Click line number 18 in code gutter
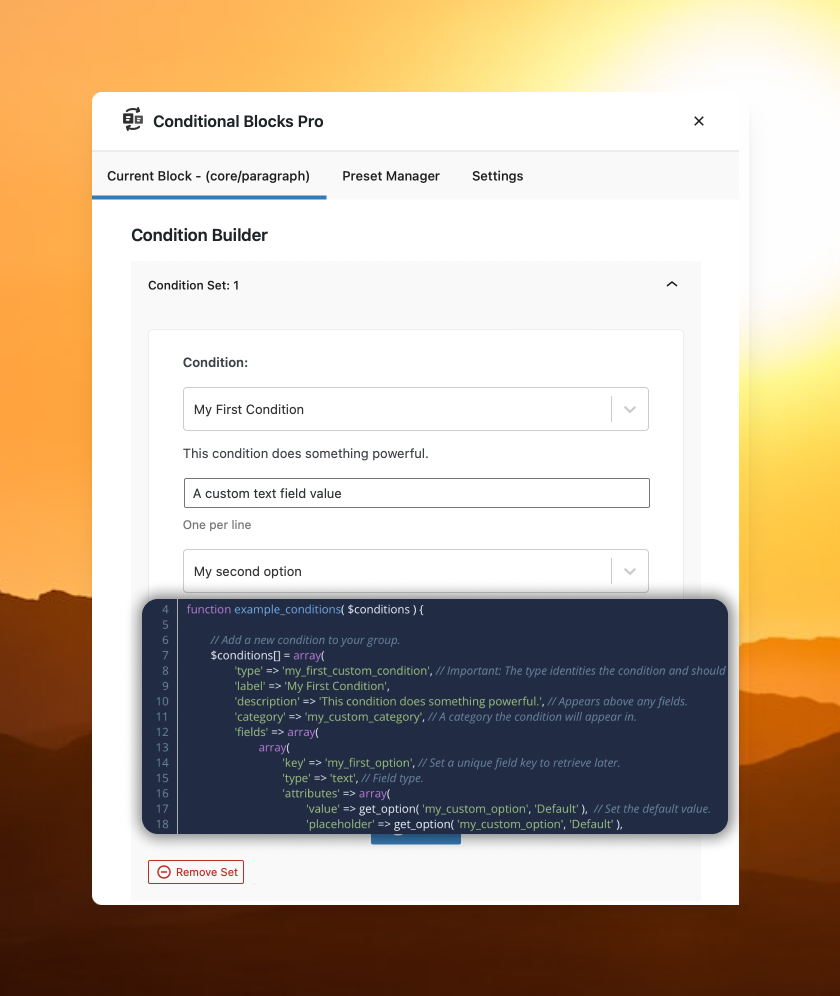This screenshot has width=840, height=996. [x=163, y=824]
